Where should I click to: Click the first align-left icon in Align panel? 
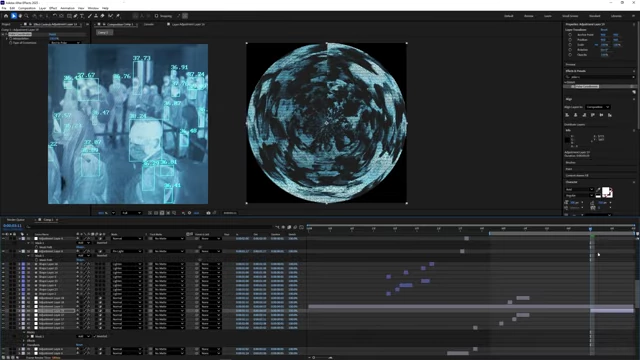pos(567,115)
